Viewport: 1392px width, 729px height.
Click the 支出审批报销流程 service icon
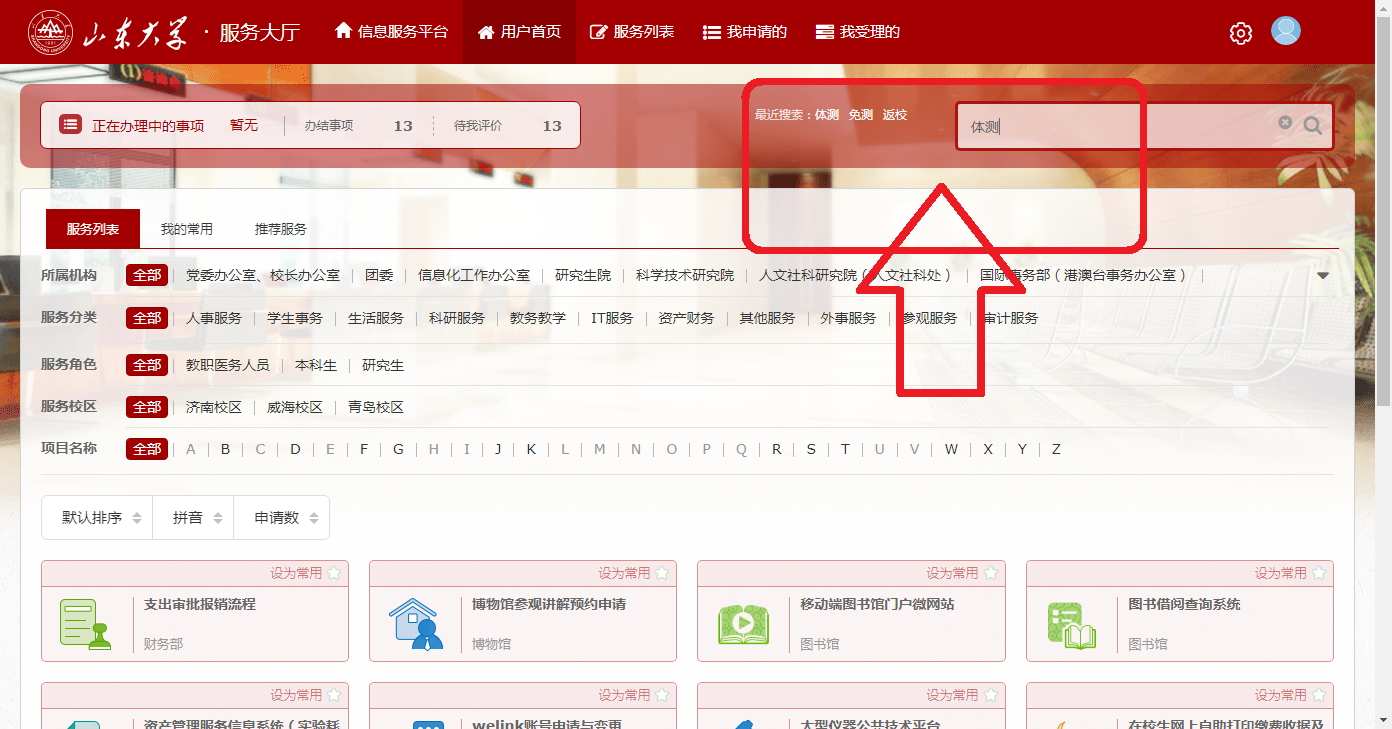click(85, 623)
